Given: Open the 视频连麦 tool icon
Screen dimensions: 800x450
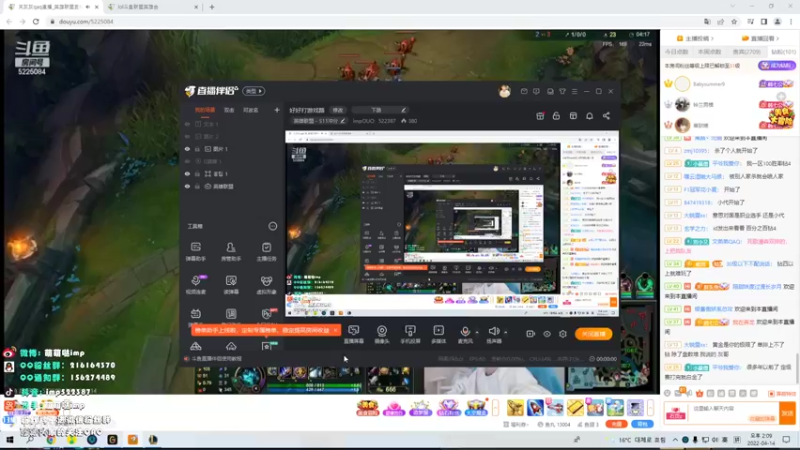Looking at the screenshot, I should click(196, 285).
